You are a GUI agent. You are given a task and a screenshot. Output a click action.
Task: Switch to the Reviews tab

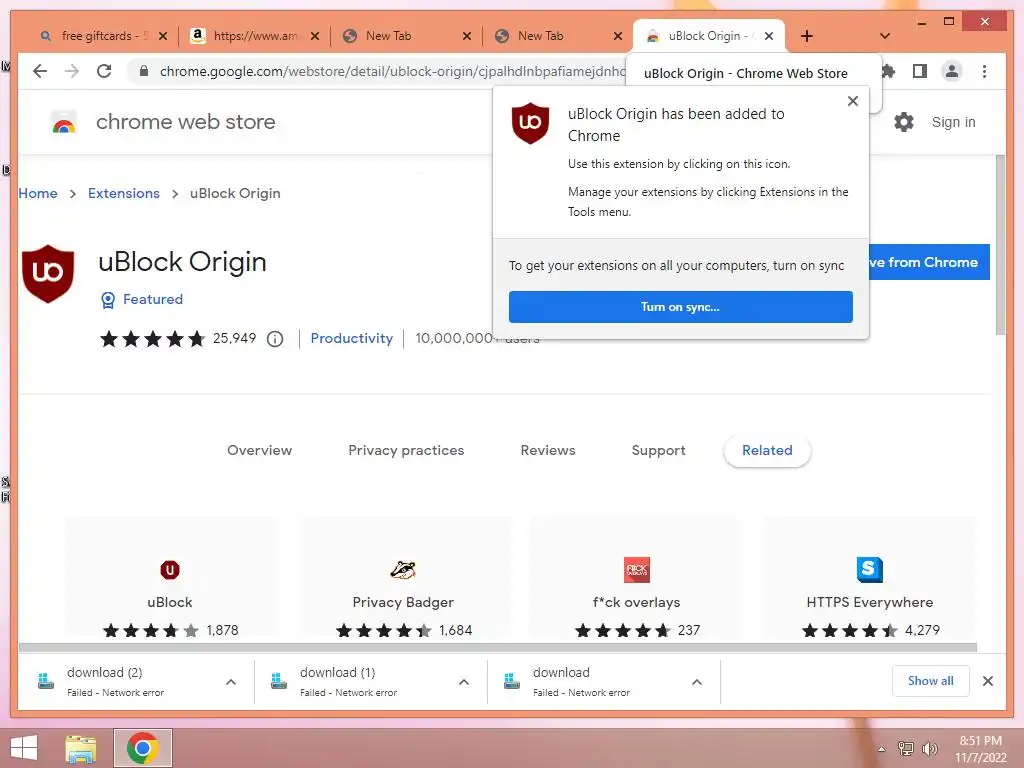coord(547,450)
